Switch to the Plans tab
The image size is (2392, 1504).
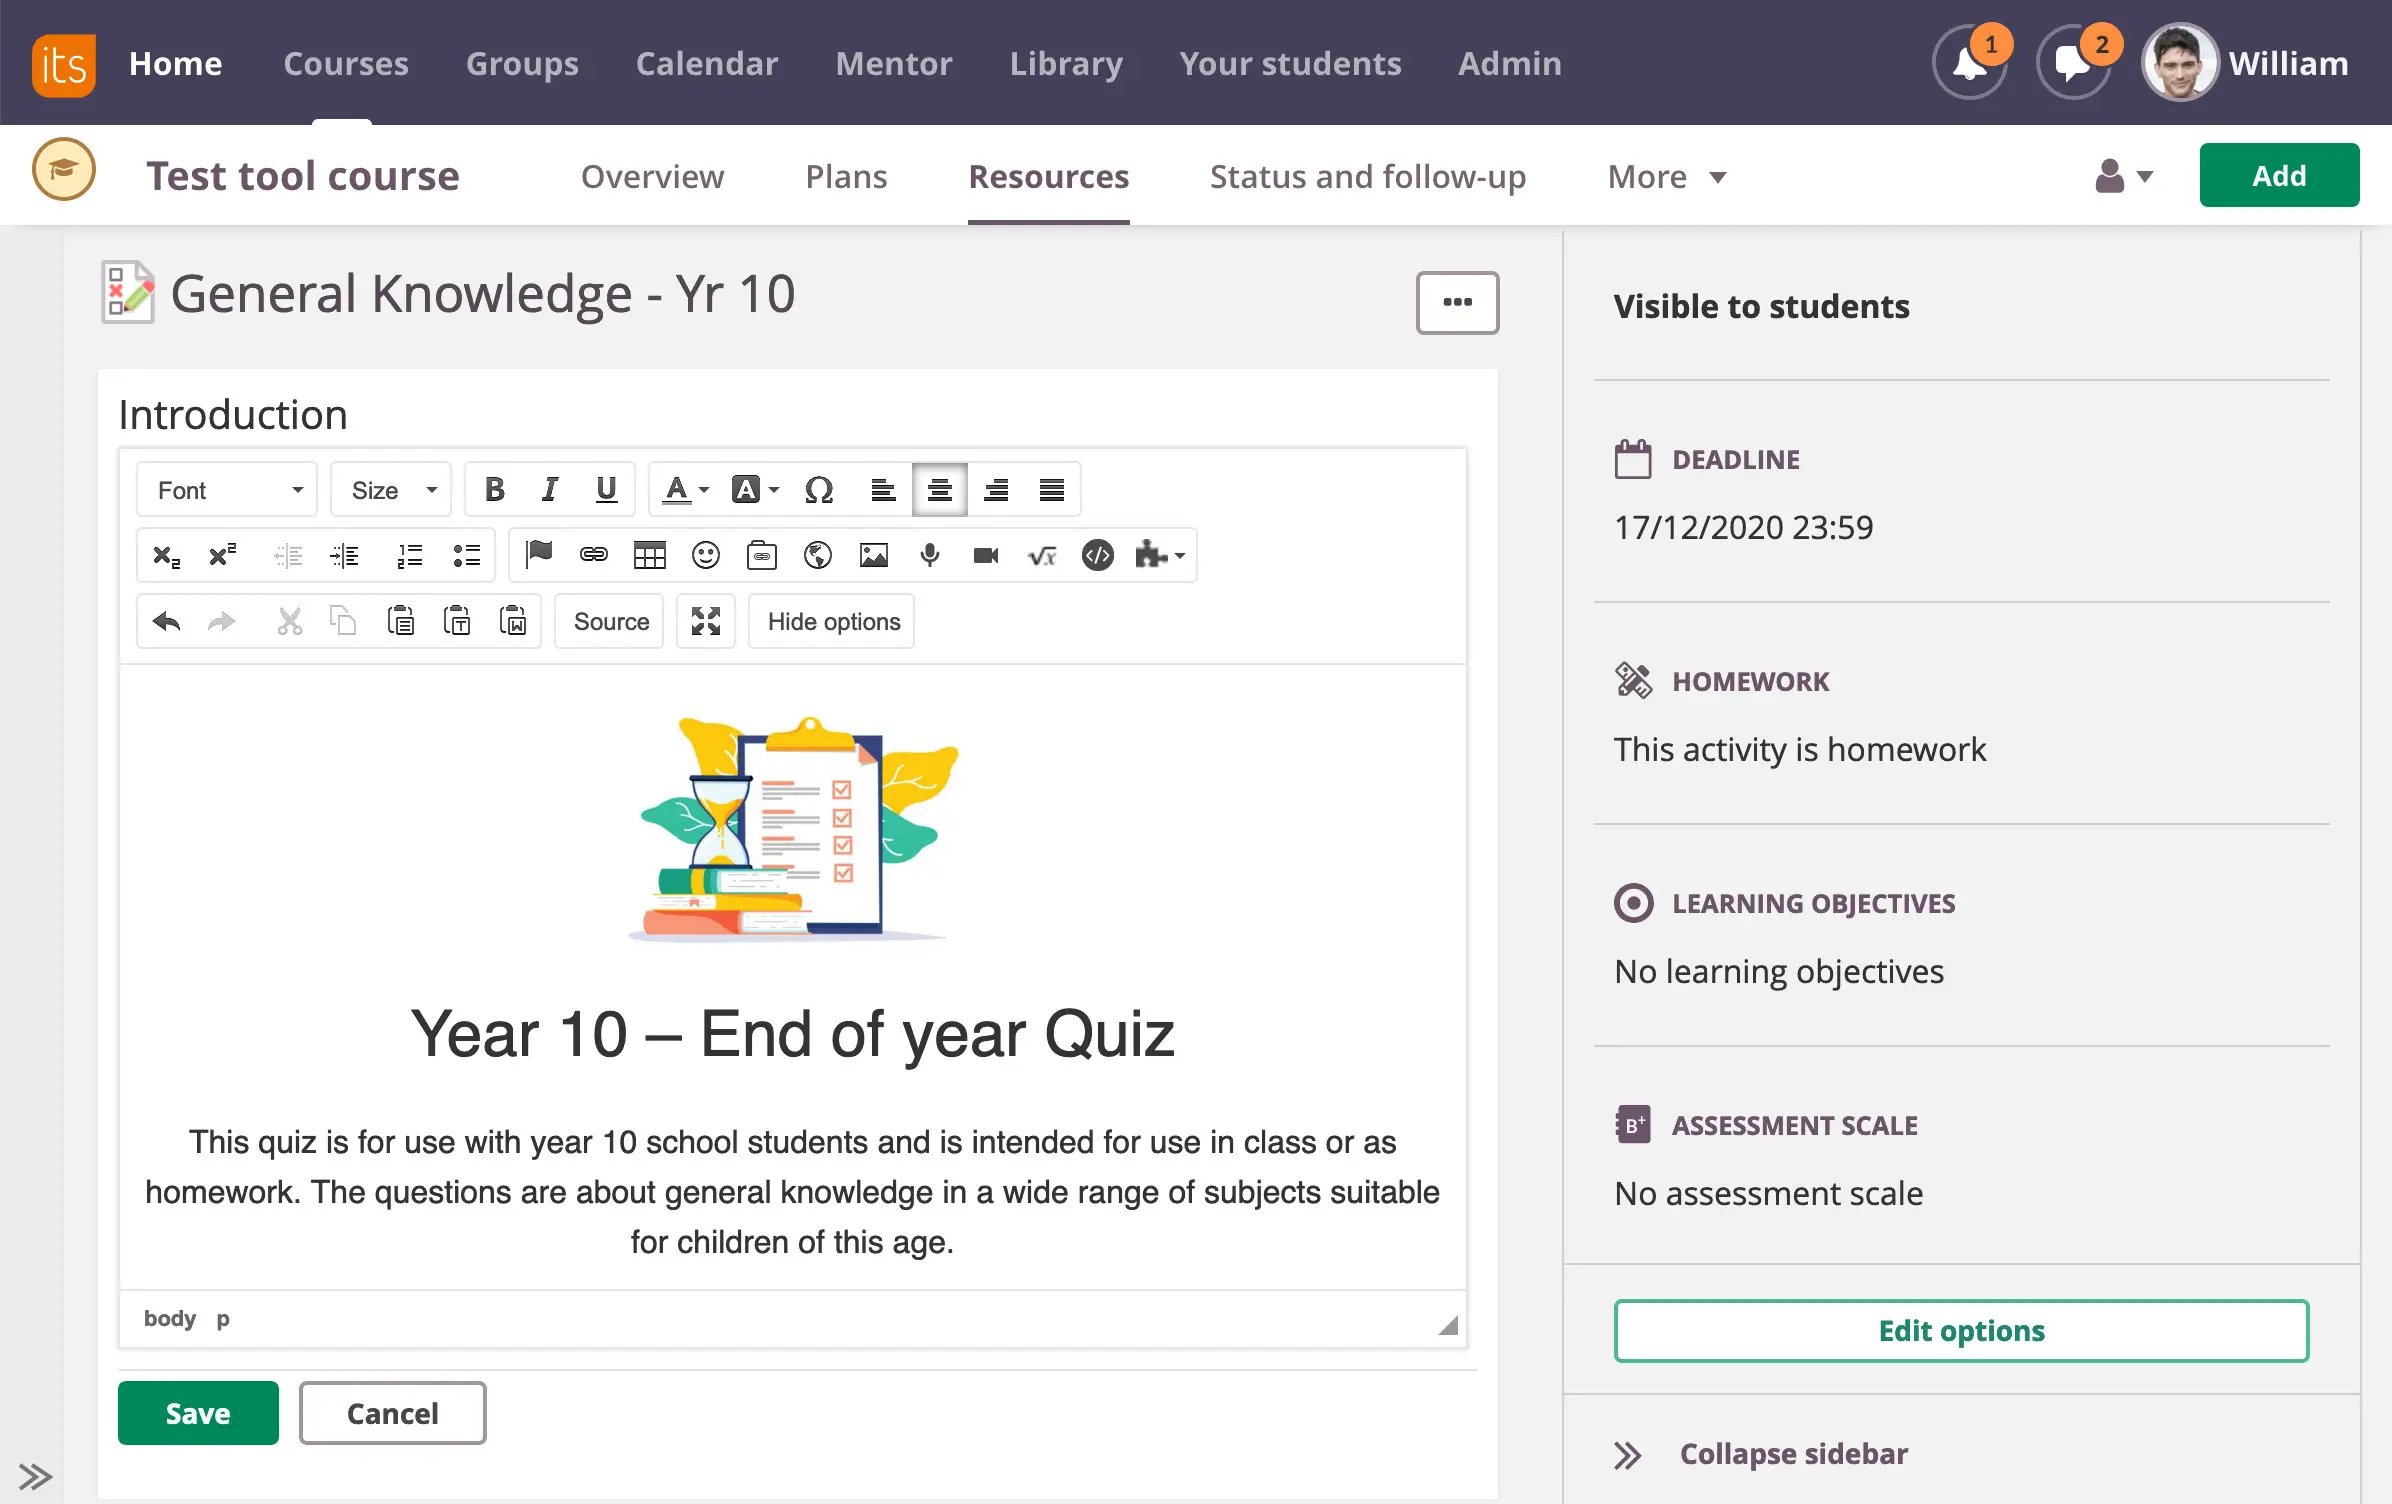click(846, 176)
